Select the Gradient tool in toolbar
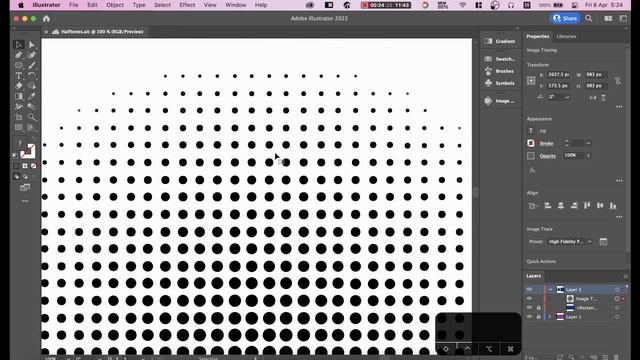The height and width of the screenshot is (360, 640). click(19, 96)
